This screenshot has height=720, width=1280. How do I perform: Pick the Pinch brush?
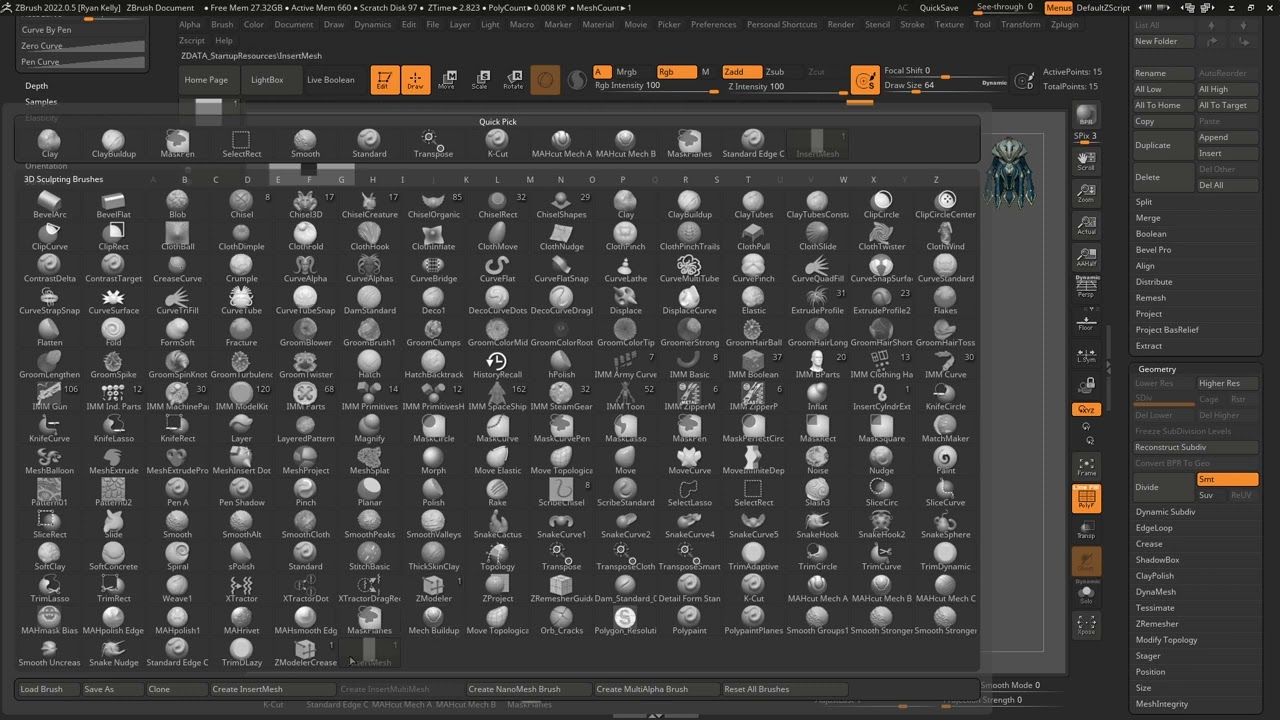(305, 492)
